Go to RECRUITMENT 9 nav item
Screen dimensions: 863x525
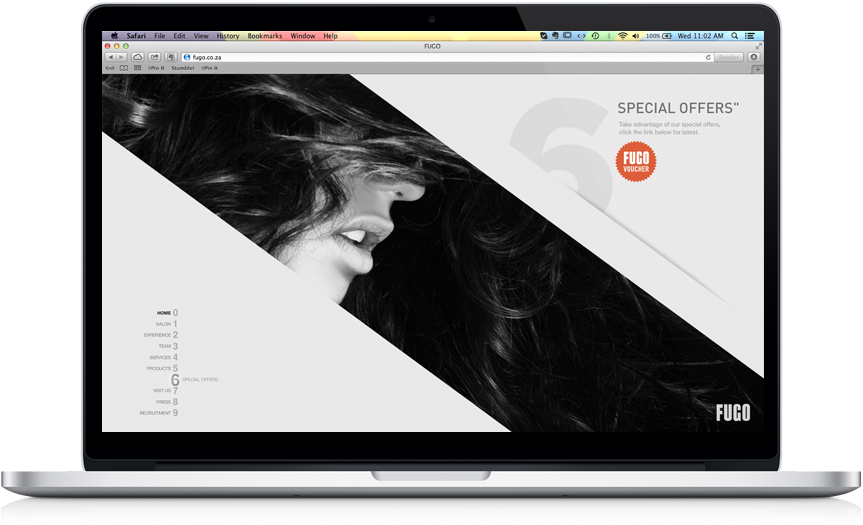(x=159, y=413)
